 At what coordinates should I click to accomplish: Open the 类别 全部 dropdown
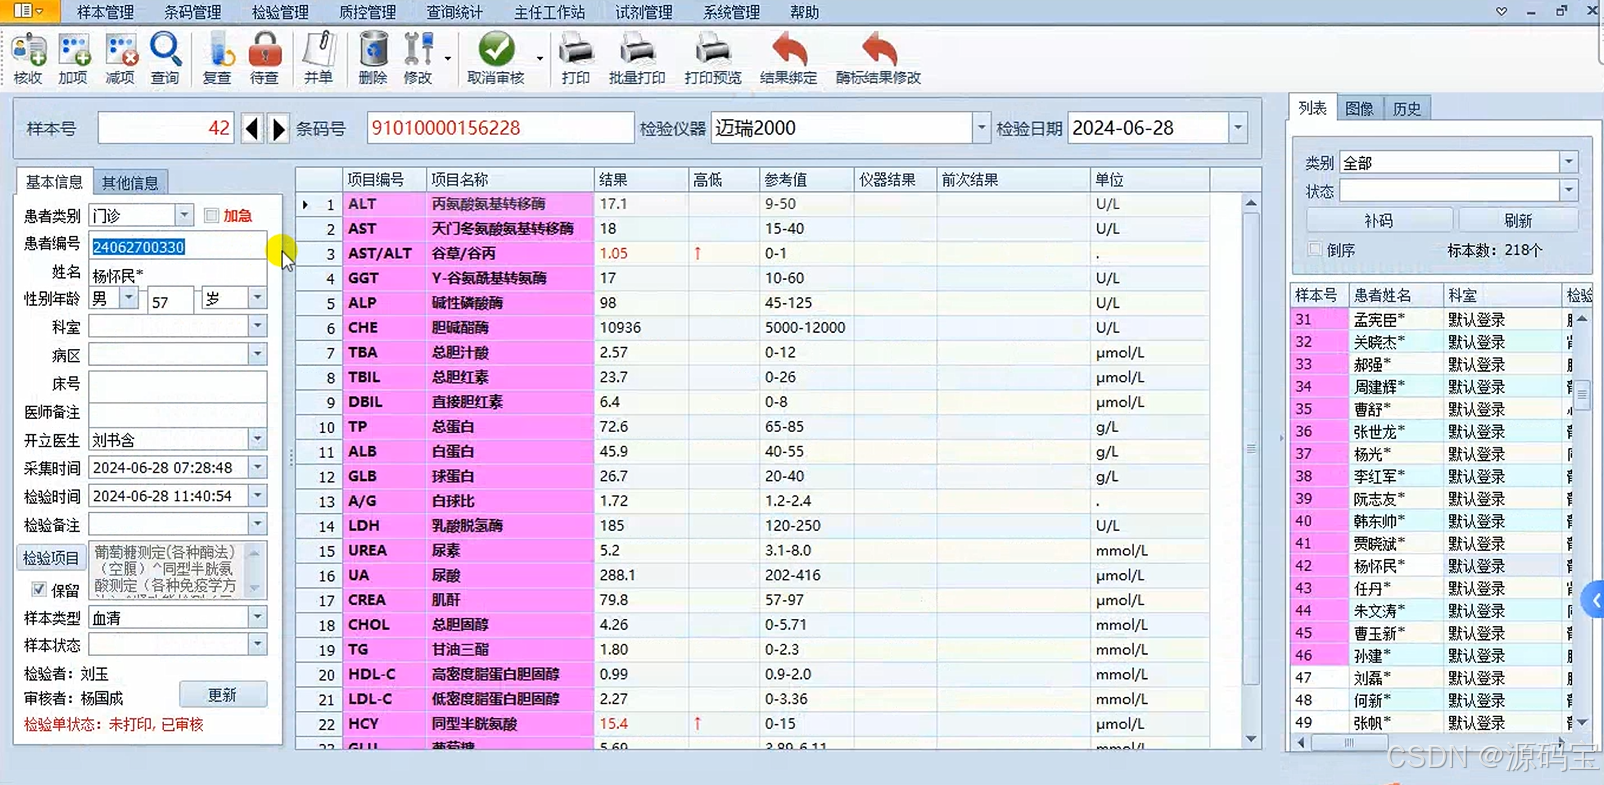[1568, 162]
